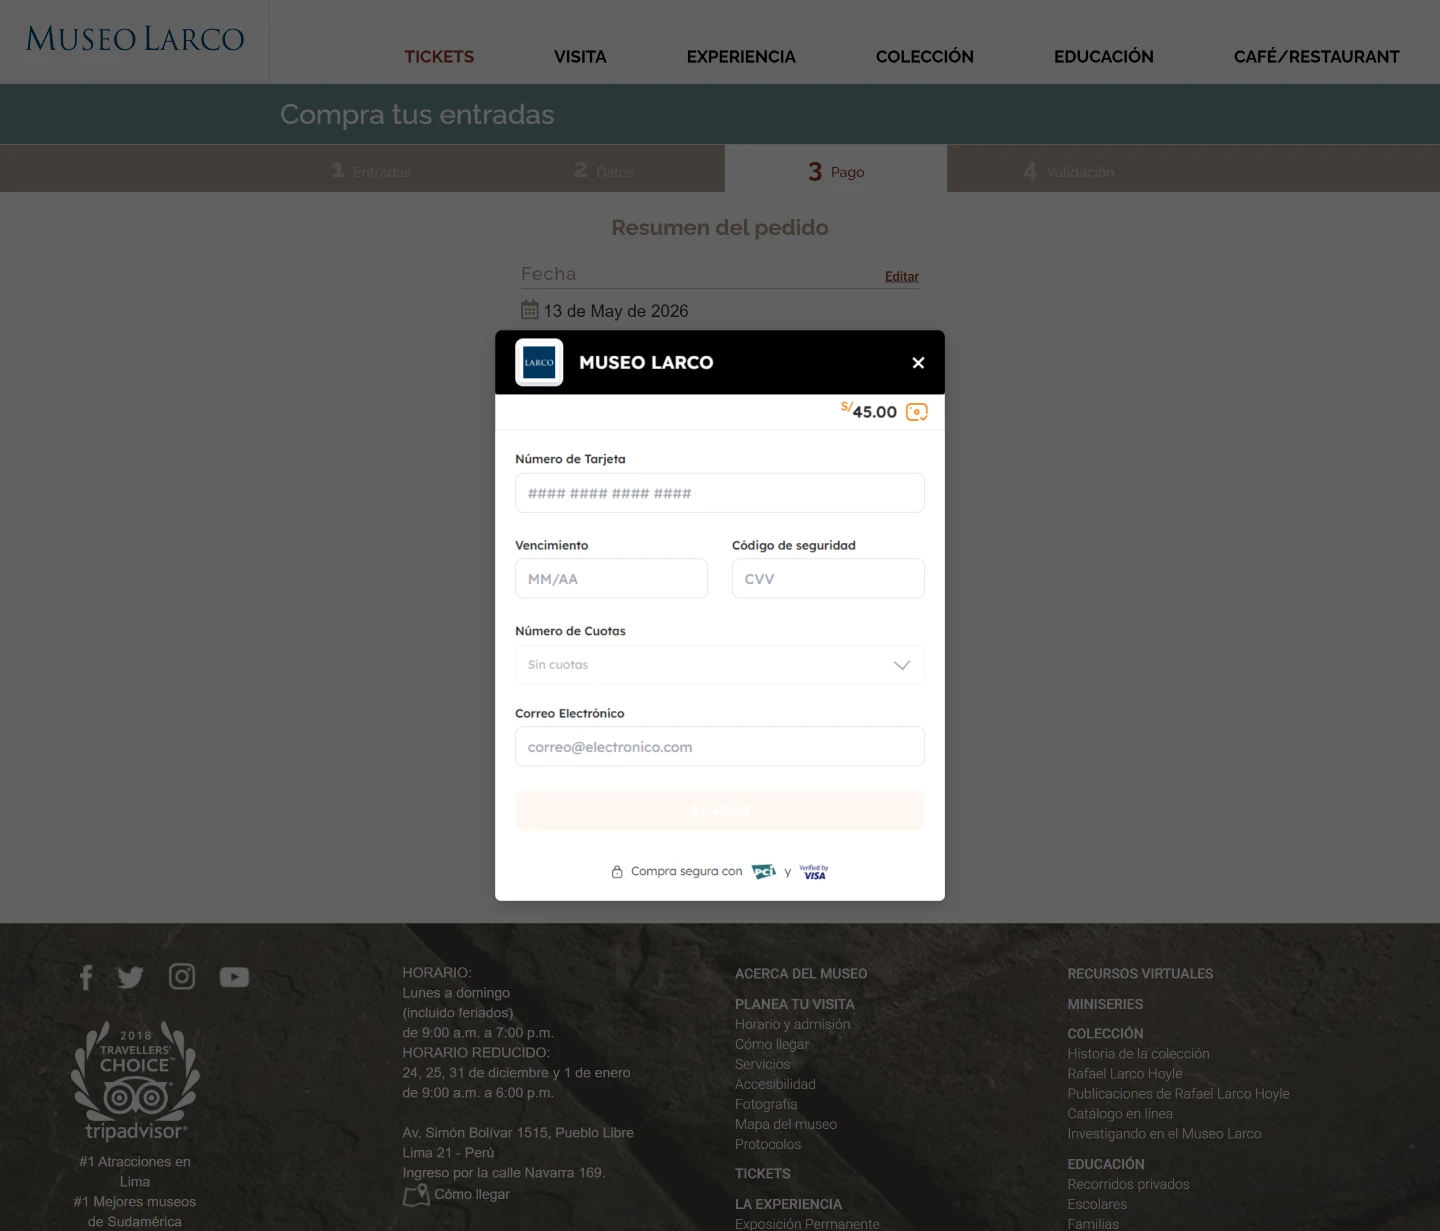
Task: Open LA EXPERIENCIA footer link
Action: [788, 1204]
